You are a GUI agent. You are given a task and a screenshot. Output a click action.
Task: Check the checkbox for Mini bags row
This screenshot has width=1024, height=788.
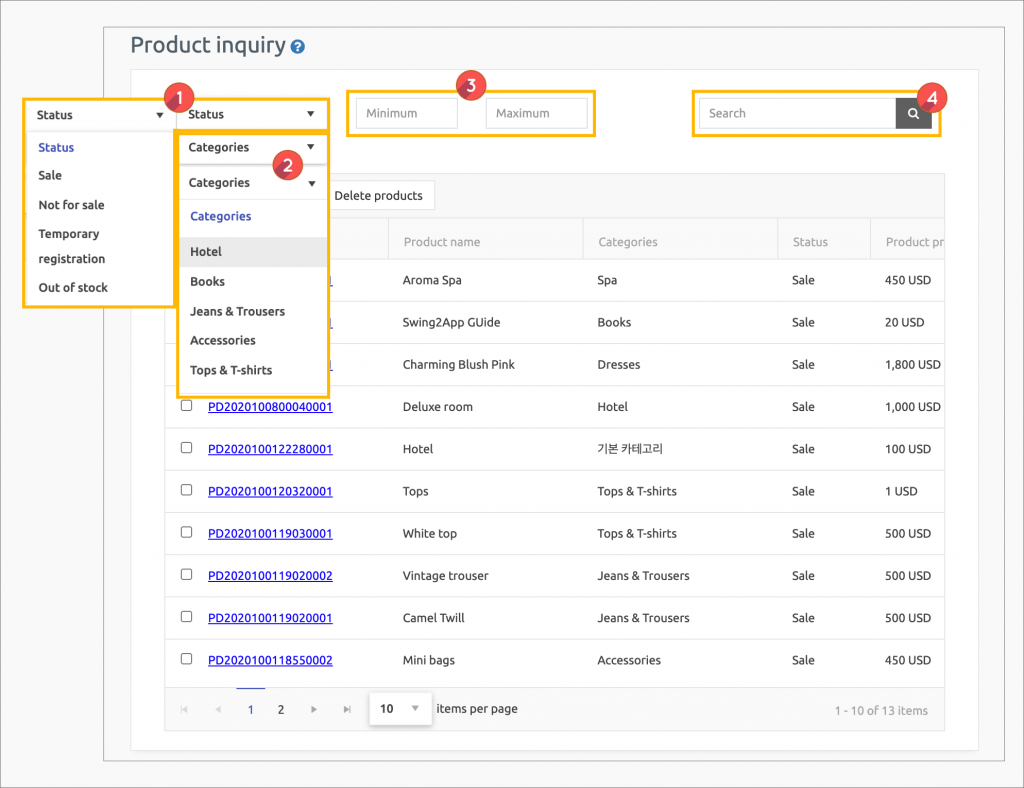[186, 659]
